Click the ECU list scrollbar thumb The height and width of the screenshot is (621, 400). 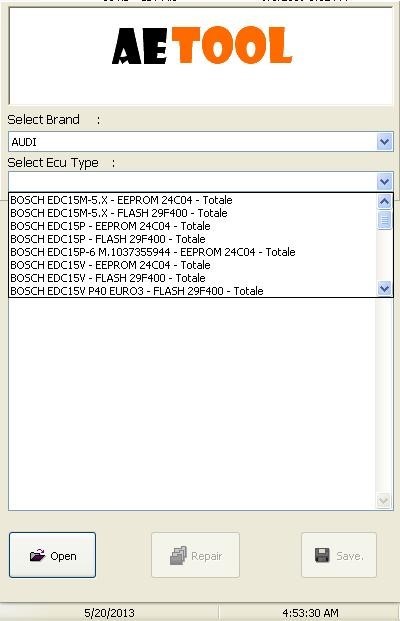[385, 220]
